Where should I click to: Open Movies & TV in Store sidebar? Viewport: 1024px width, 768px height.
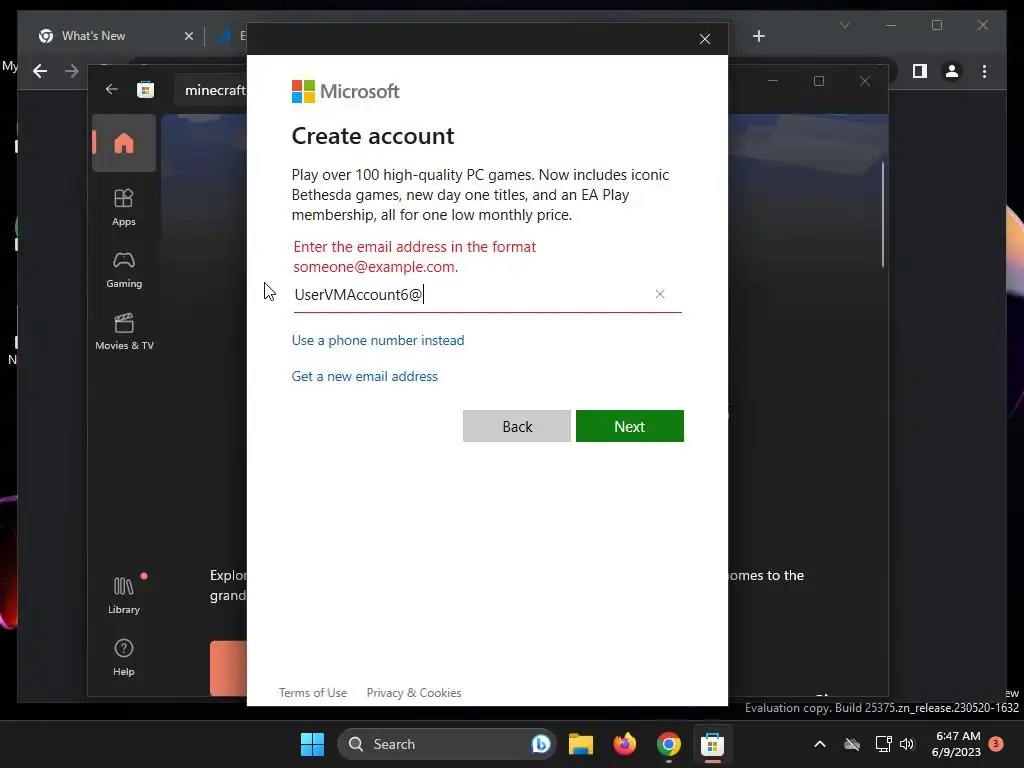pyautogui.click(x=124, y=332)
